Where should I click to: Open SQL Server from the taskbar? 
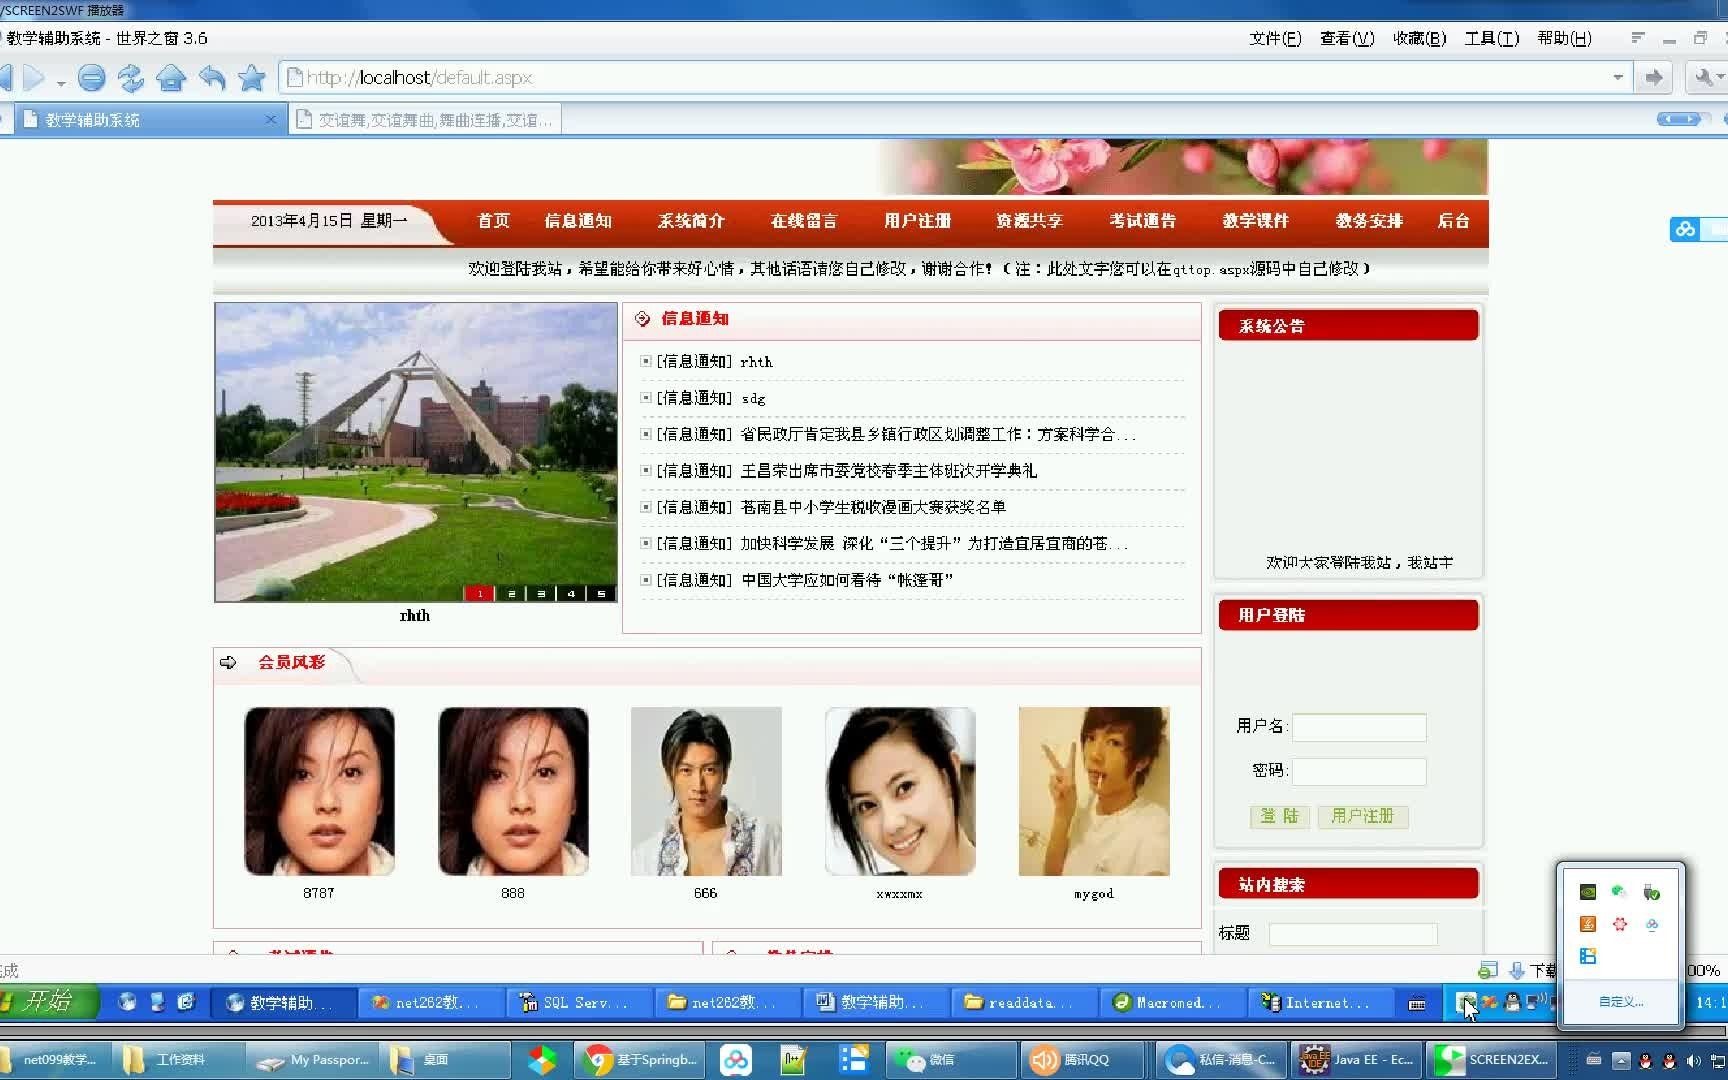[578, 1002]
